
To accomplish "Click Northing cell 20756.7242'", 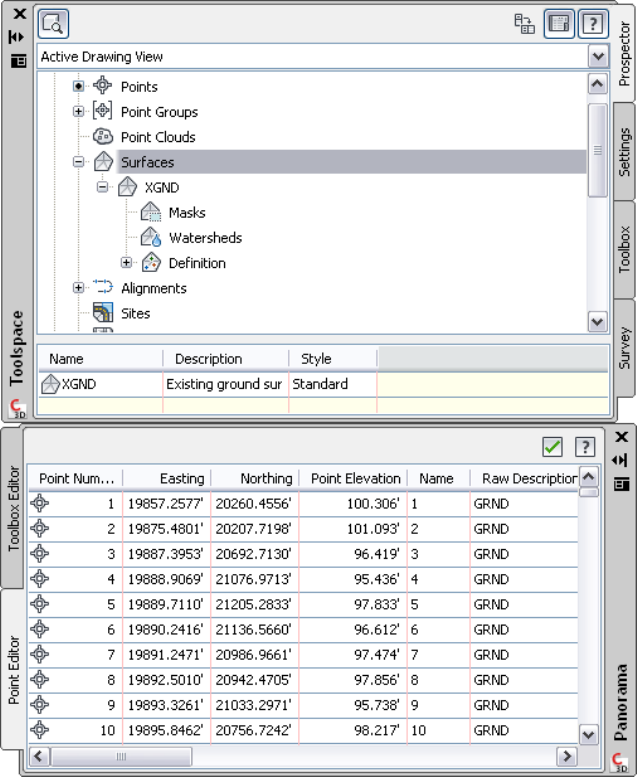I will [255, 730].
